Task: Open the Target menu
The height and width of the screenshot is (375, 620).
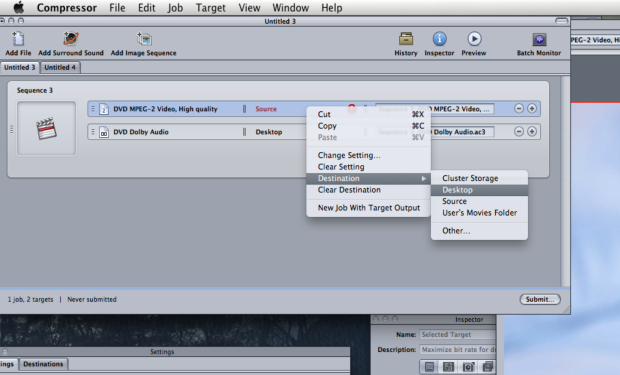Action: pos(210,8)
